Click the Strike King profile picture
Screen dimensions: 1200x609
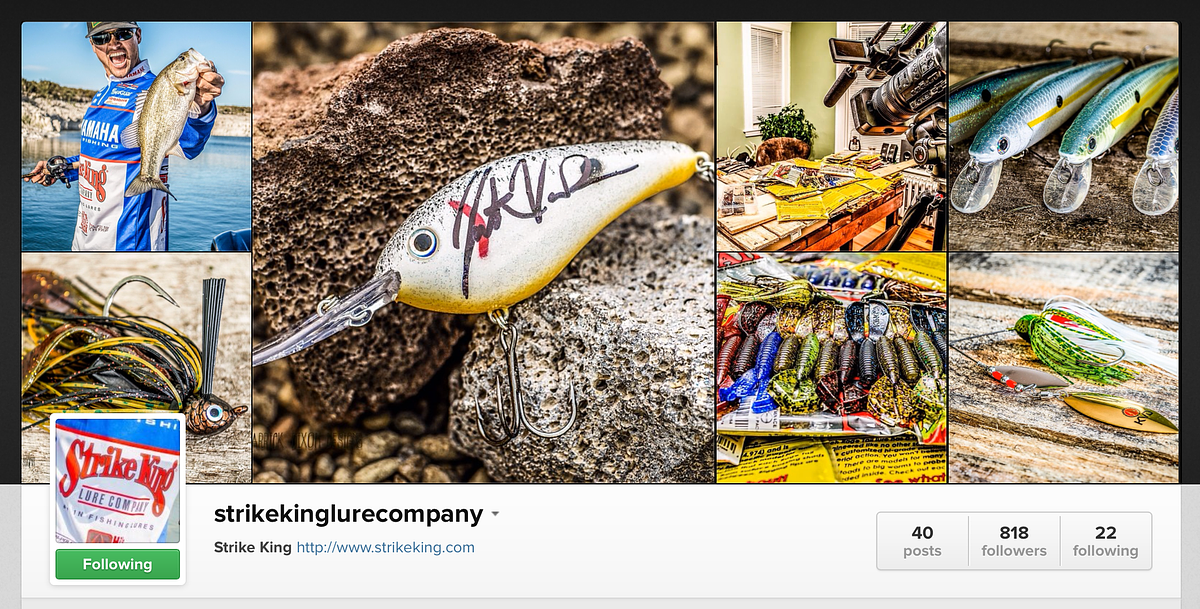tap(117, 481)
